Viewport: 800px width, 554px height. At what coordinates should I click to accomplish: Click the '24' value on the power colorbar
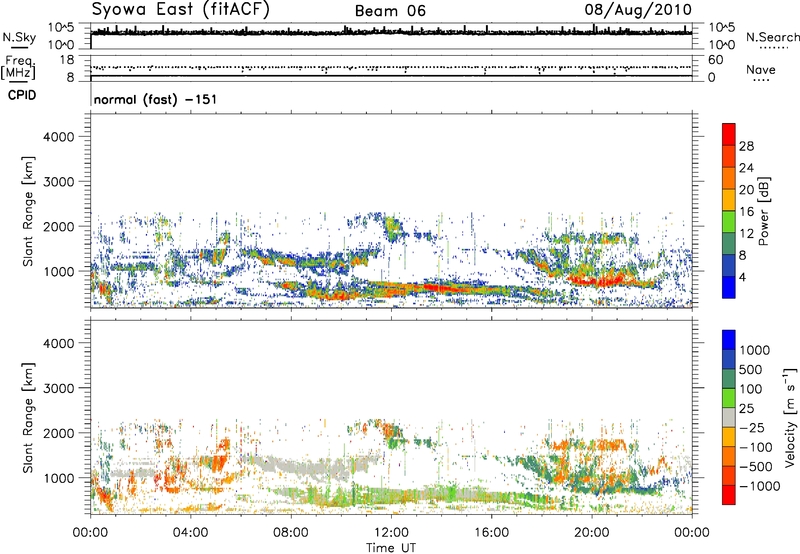pyautogui.click(x=746, y=168)
